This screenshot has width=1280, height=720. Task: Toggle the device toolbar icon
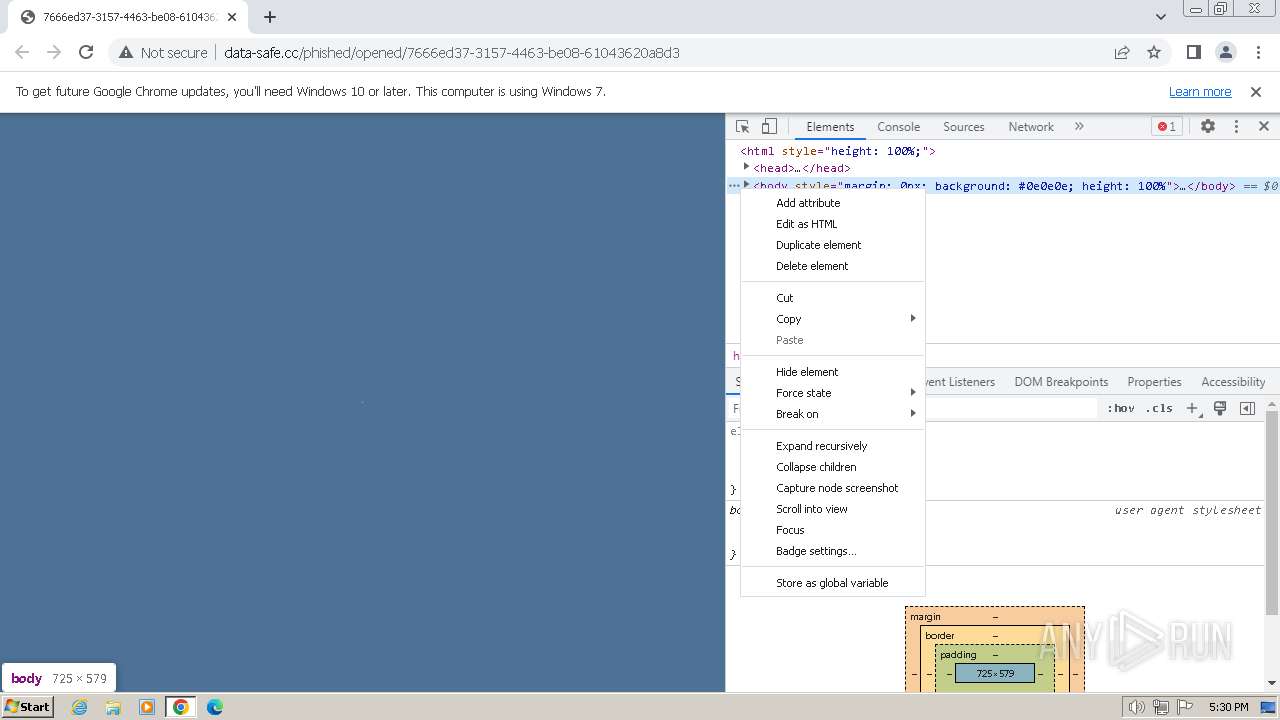click(769, 127)
